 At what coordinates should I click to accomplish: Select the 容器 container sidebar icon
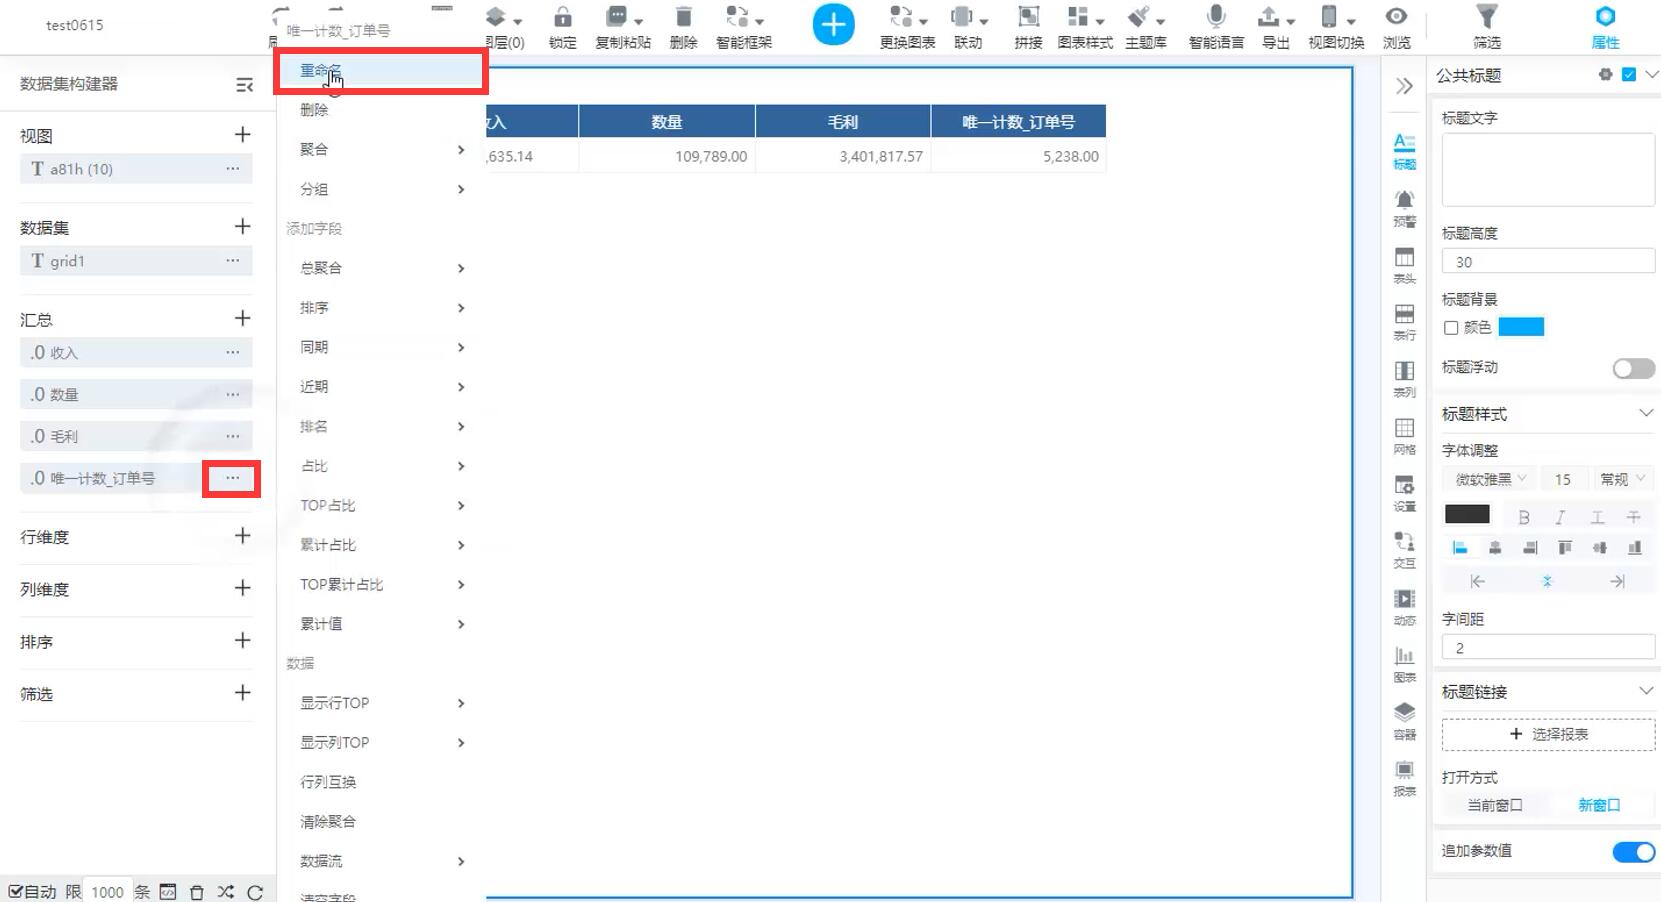pyautogui.click(x=1405, y=721)
